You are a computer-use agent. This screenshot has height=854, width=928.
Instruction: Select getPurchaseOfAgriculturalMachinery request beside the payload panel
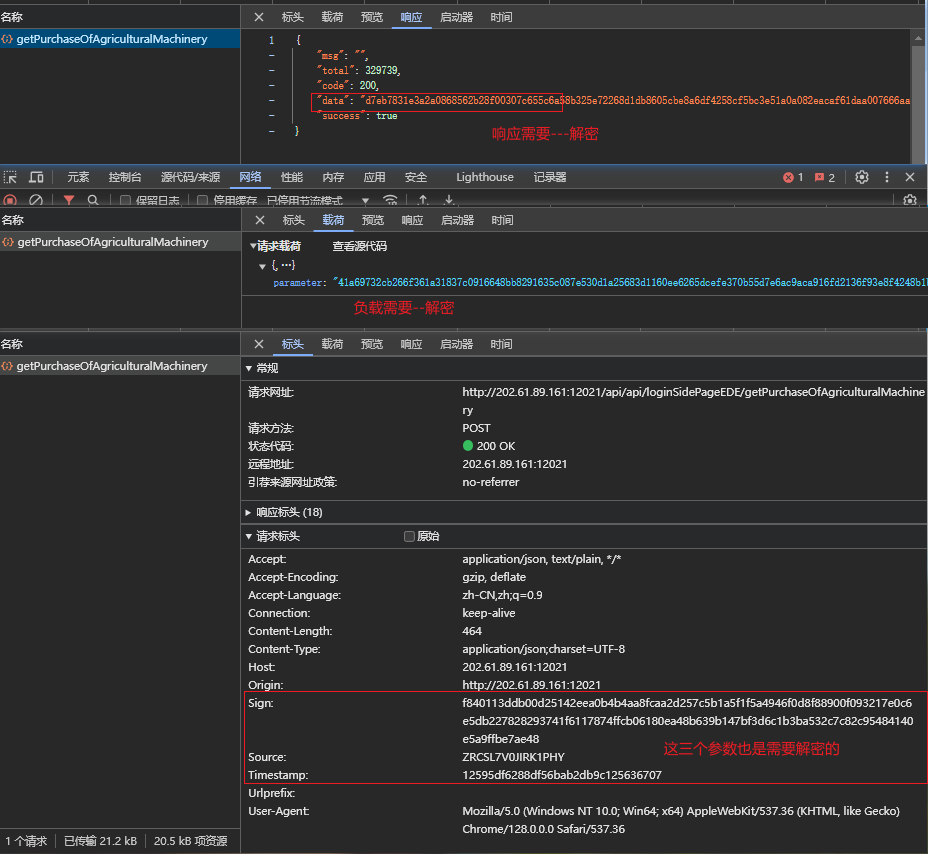pos(120,242)
